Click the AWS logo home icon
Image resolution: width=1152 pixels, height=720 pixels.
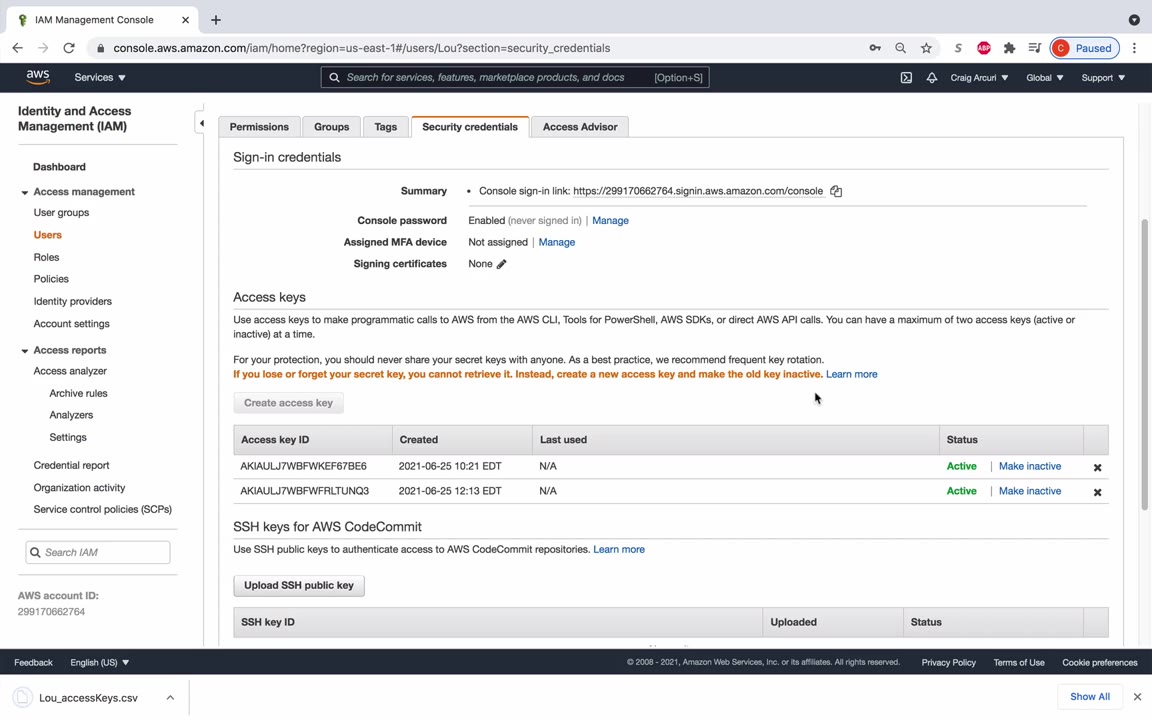[x=37, y=77]
